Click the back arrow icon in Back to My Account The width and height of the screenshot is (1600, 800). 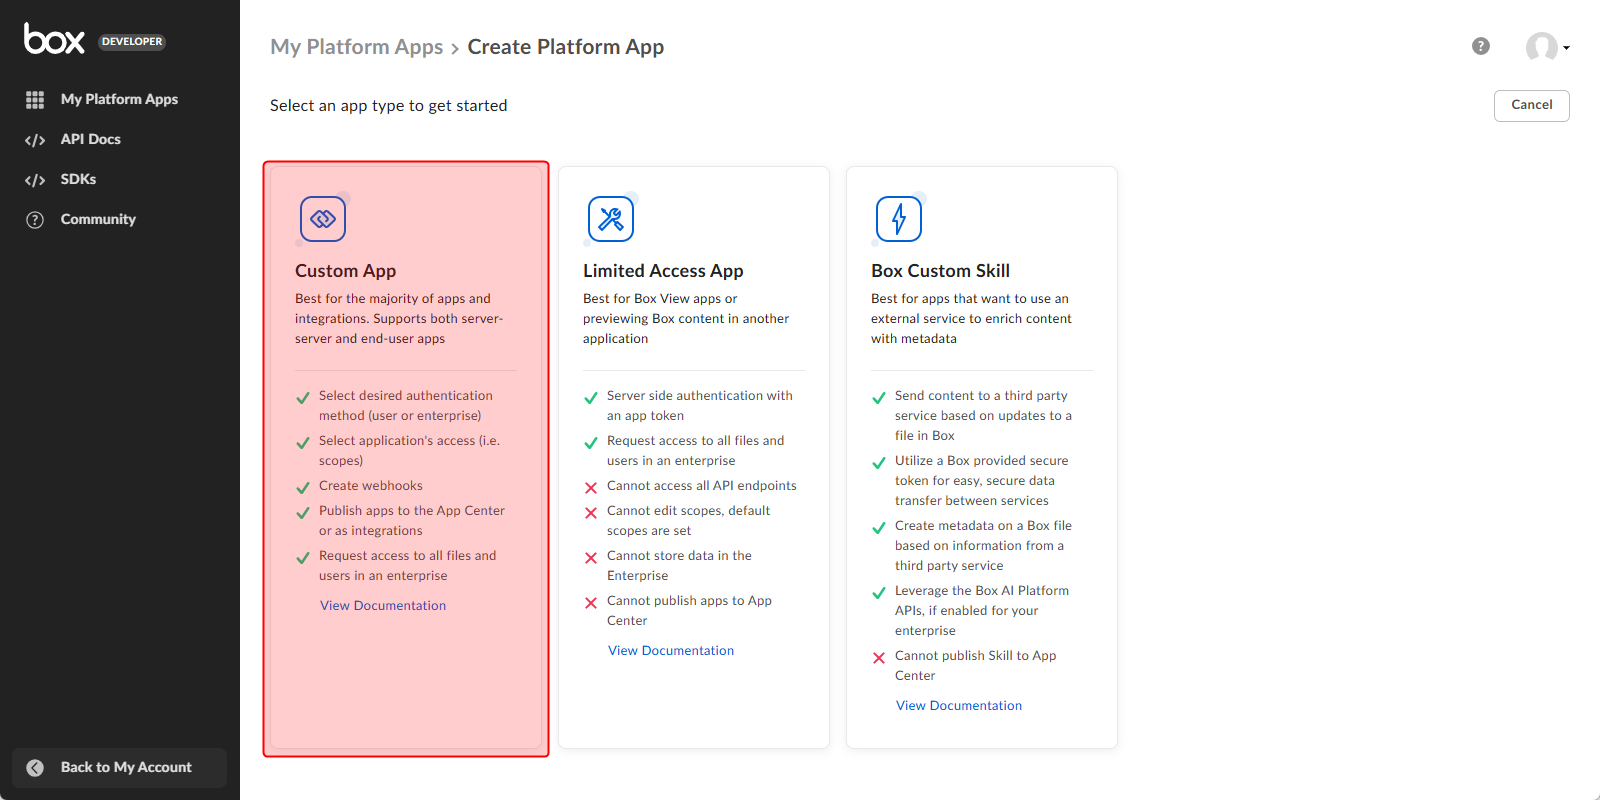click(x=35, y=768)
